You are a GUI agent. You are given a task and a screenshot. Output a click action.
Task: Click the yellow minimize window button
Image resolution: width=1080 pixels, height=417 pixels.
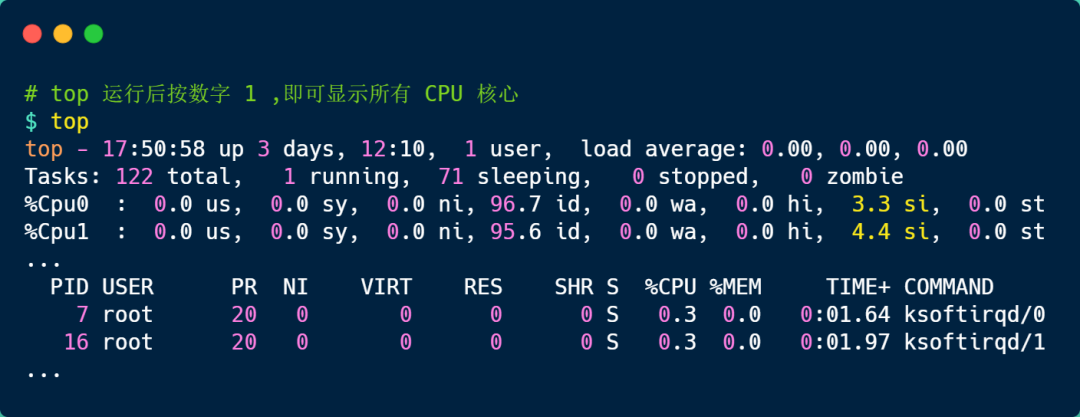[x=62, y=34]
